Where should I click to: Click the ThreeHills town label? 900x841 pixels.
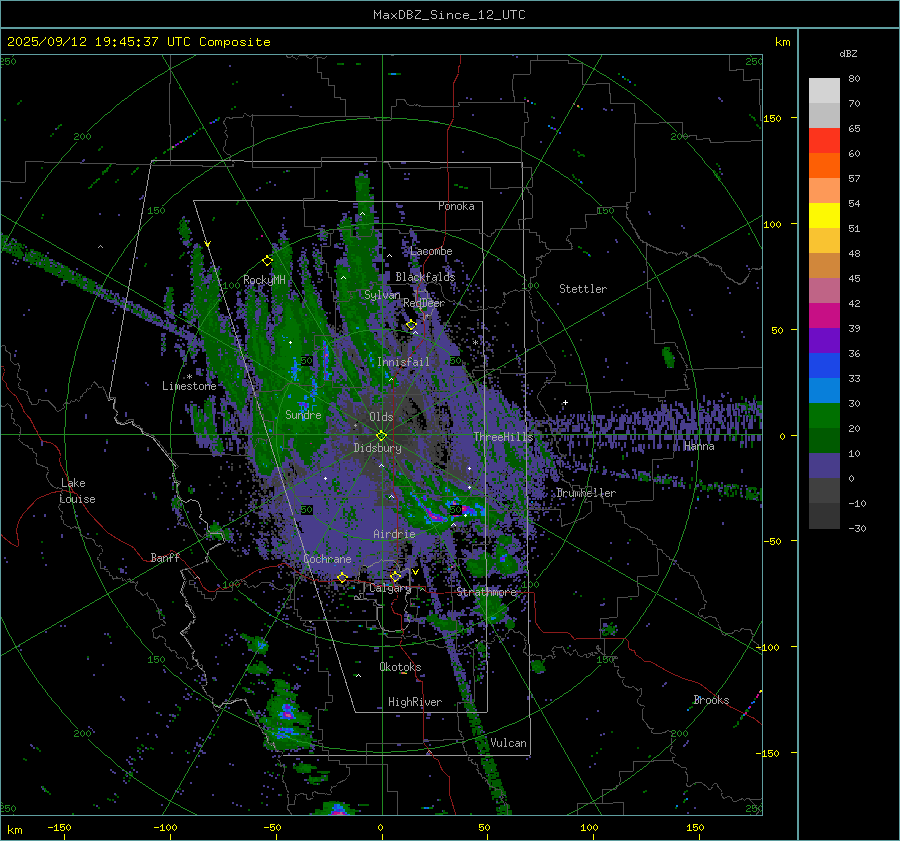coord(503,437)
